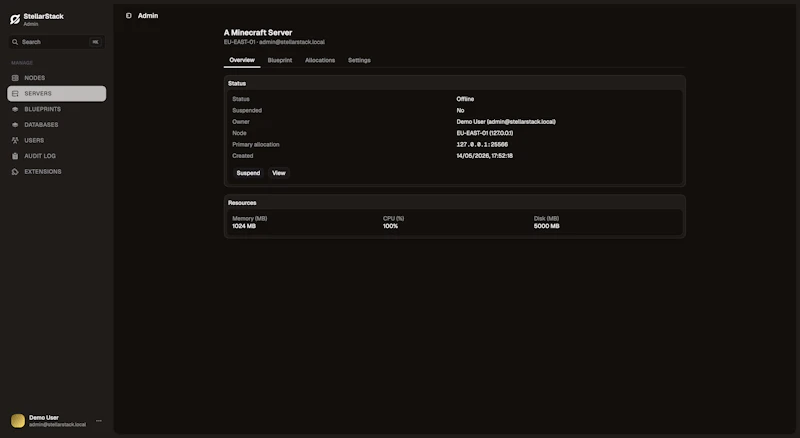The width and height of the screenshot is (800, 438).
Task: Click the '100%' CPU value
Action: (x=390, y=226)
